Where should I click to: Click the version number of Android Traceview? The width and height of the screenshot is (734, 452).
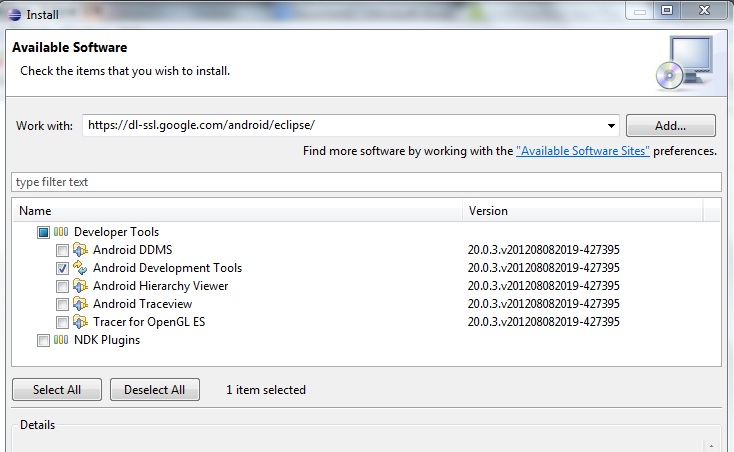[543, 304]
